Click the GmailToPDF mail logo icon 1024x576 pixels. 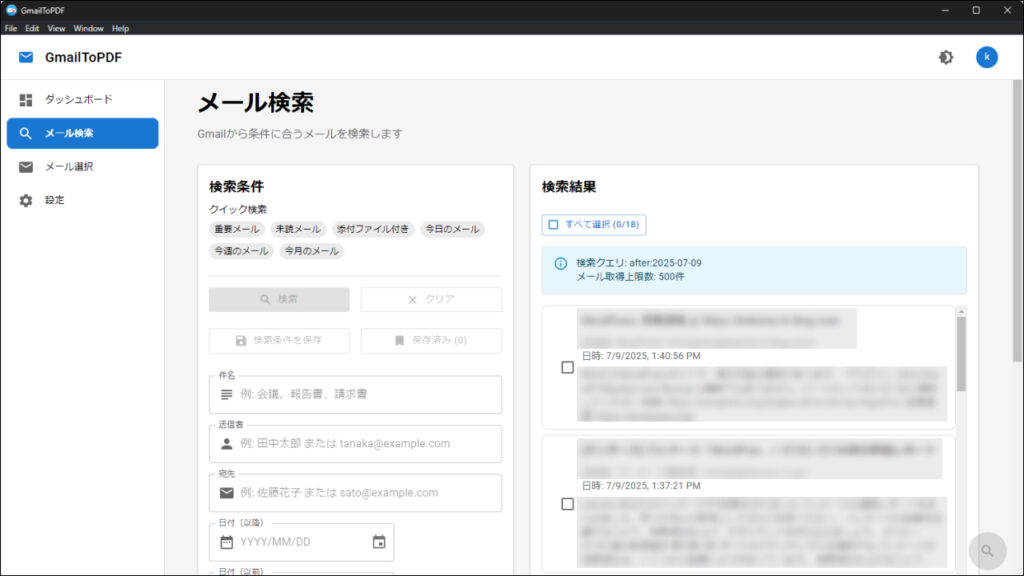point(26,57)
